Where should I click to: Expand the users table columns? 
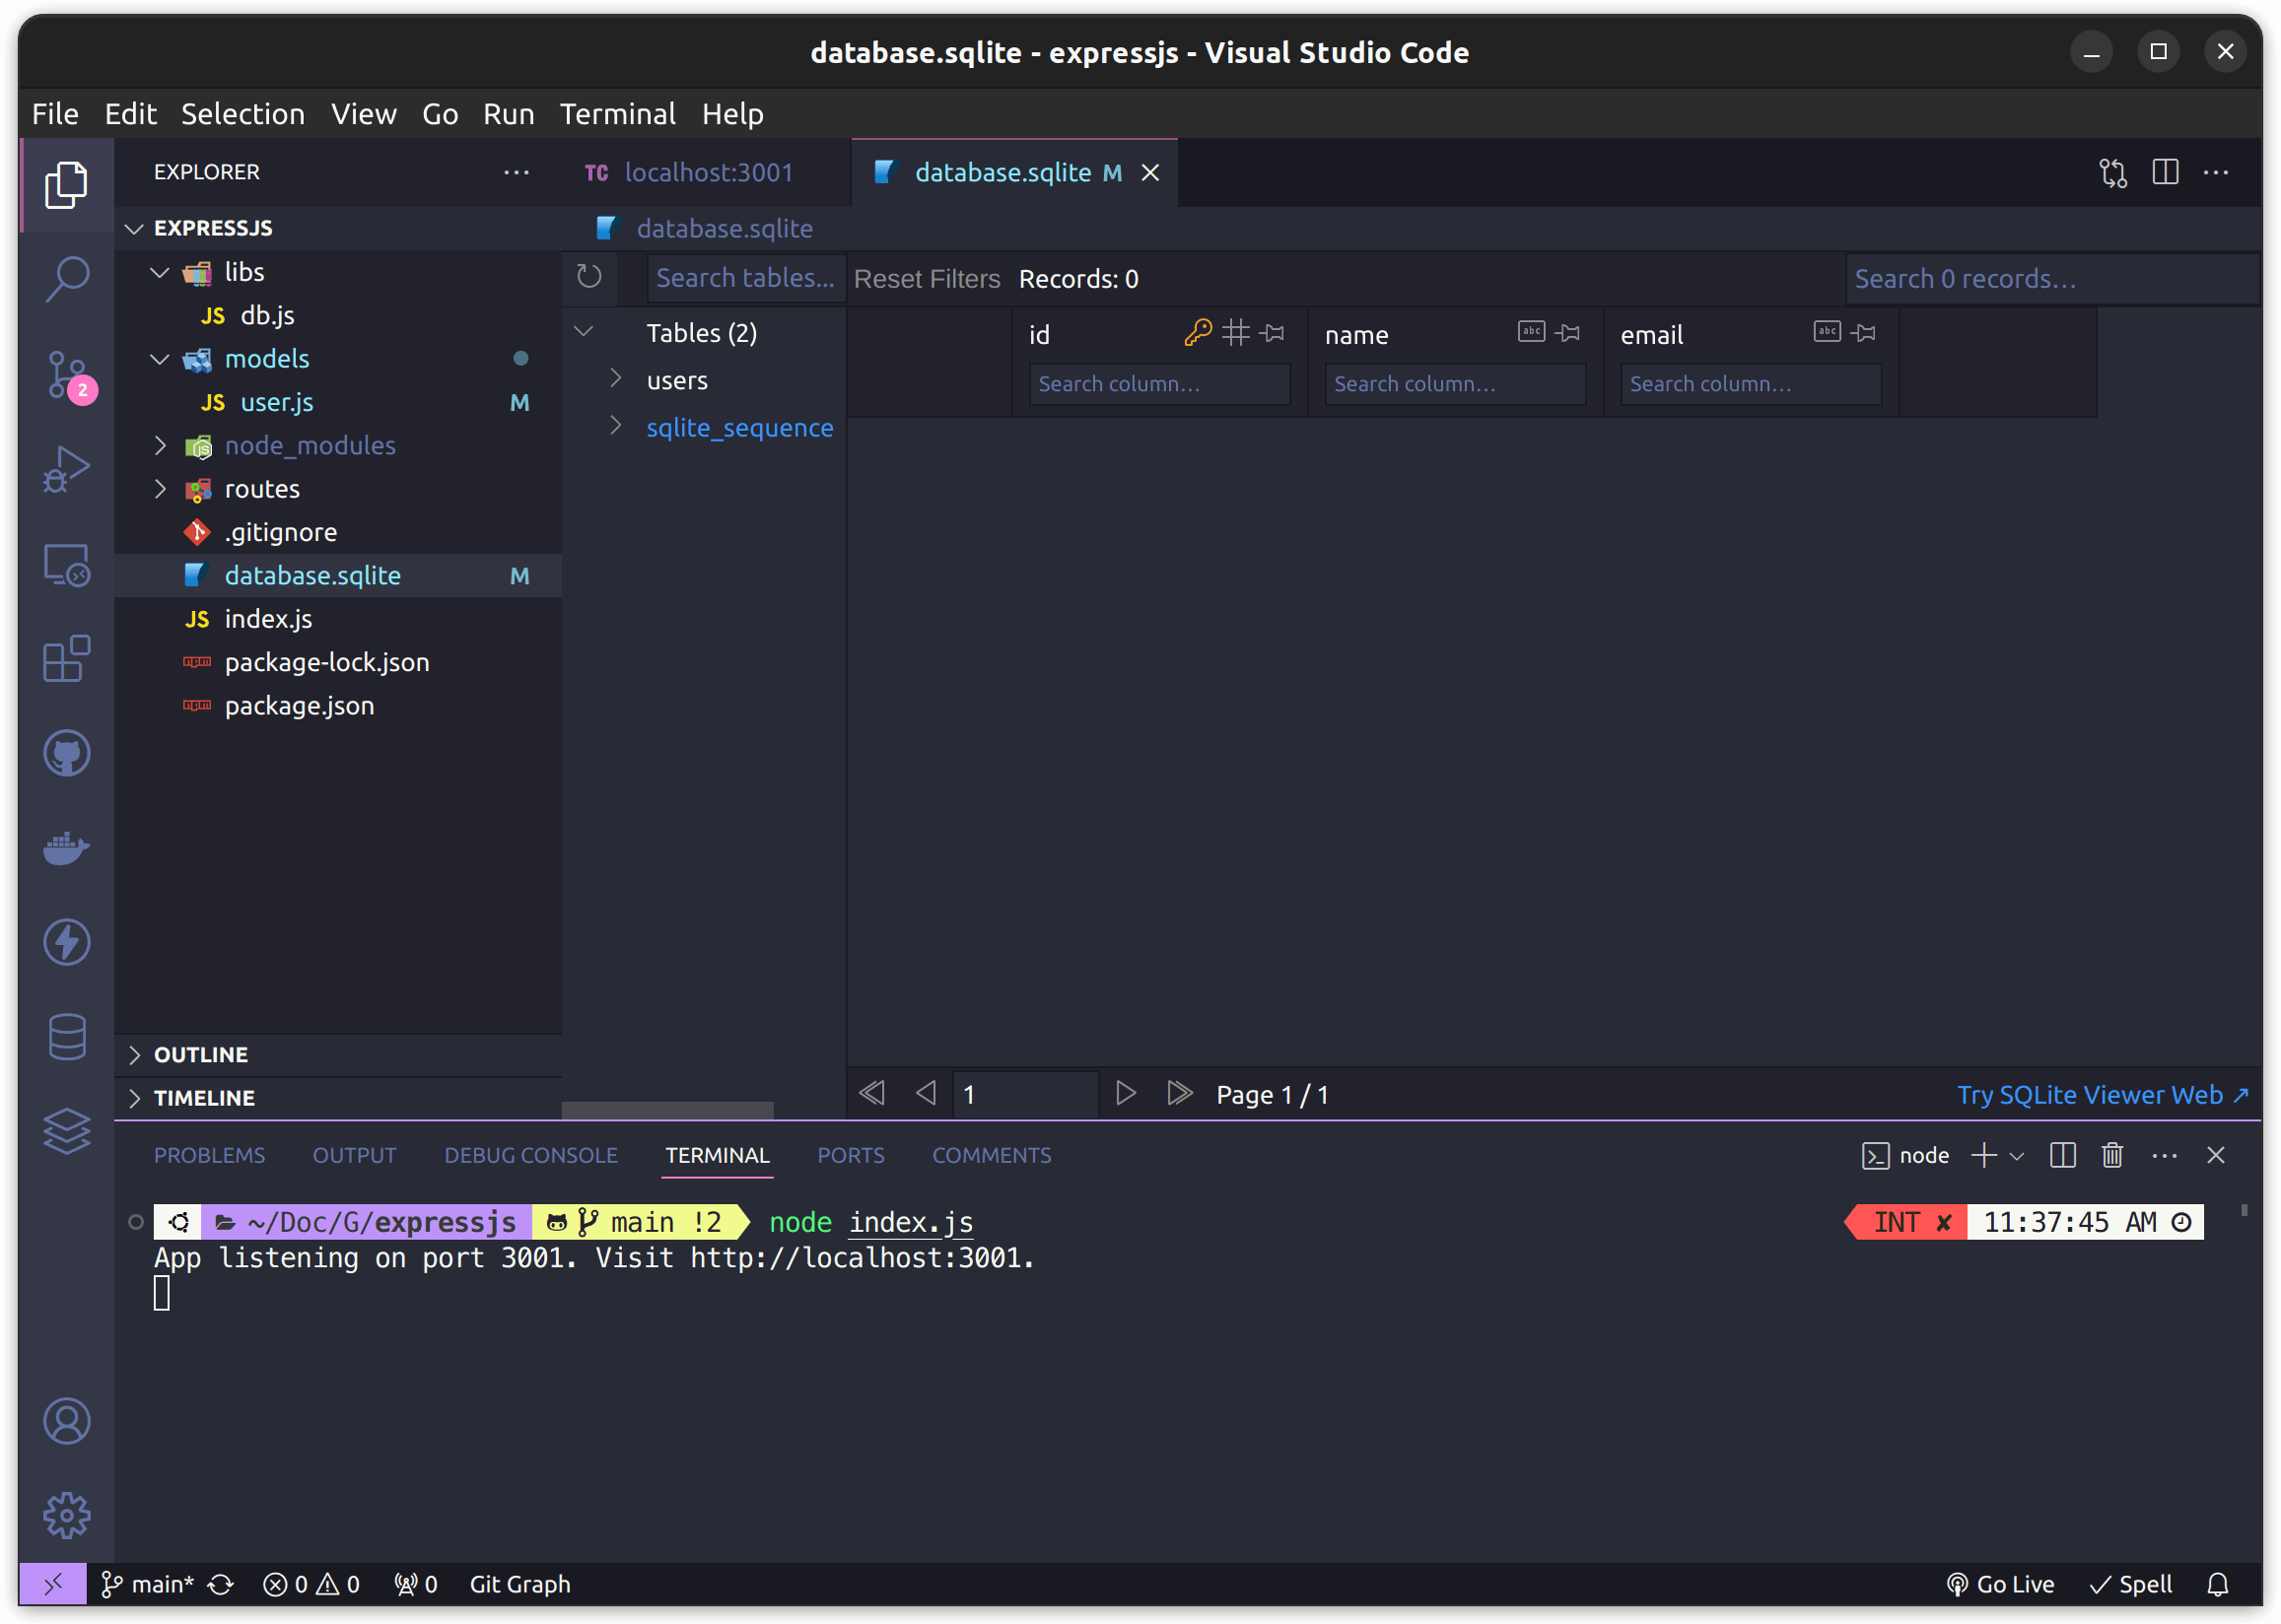click(x=616, y=377)
